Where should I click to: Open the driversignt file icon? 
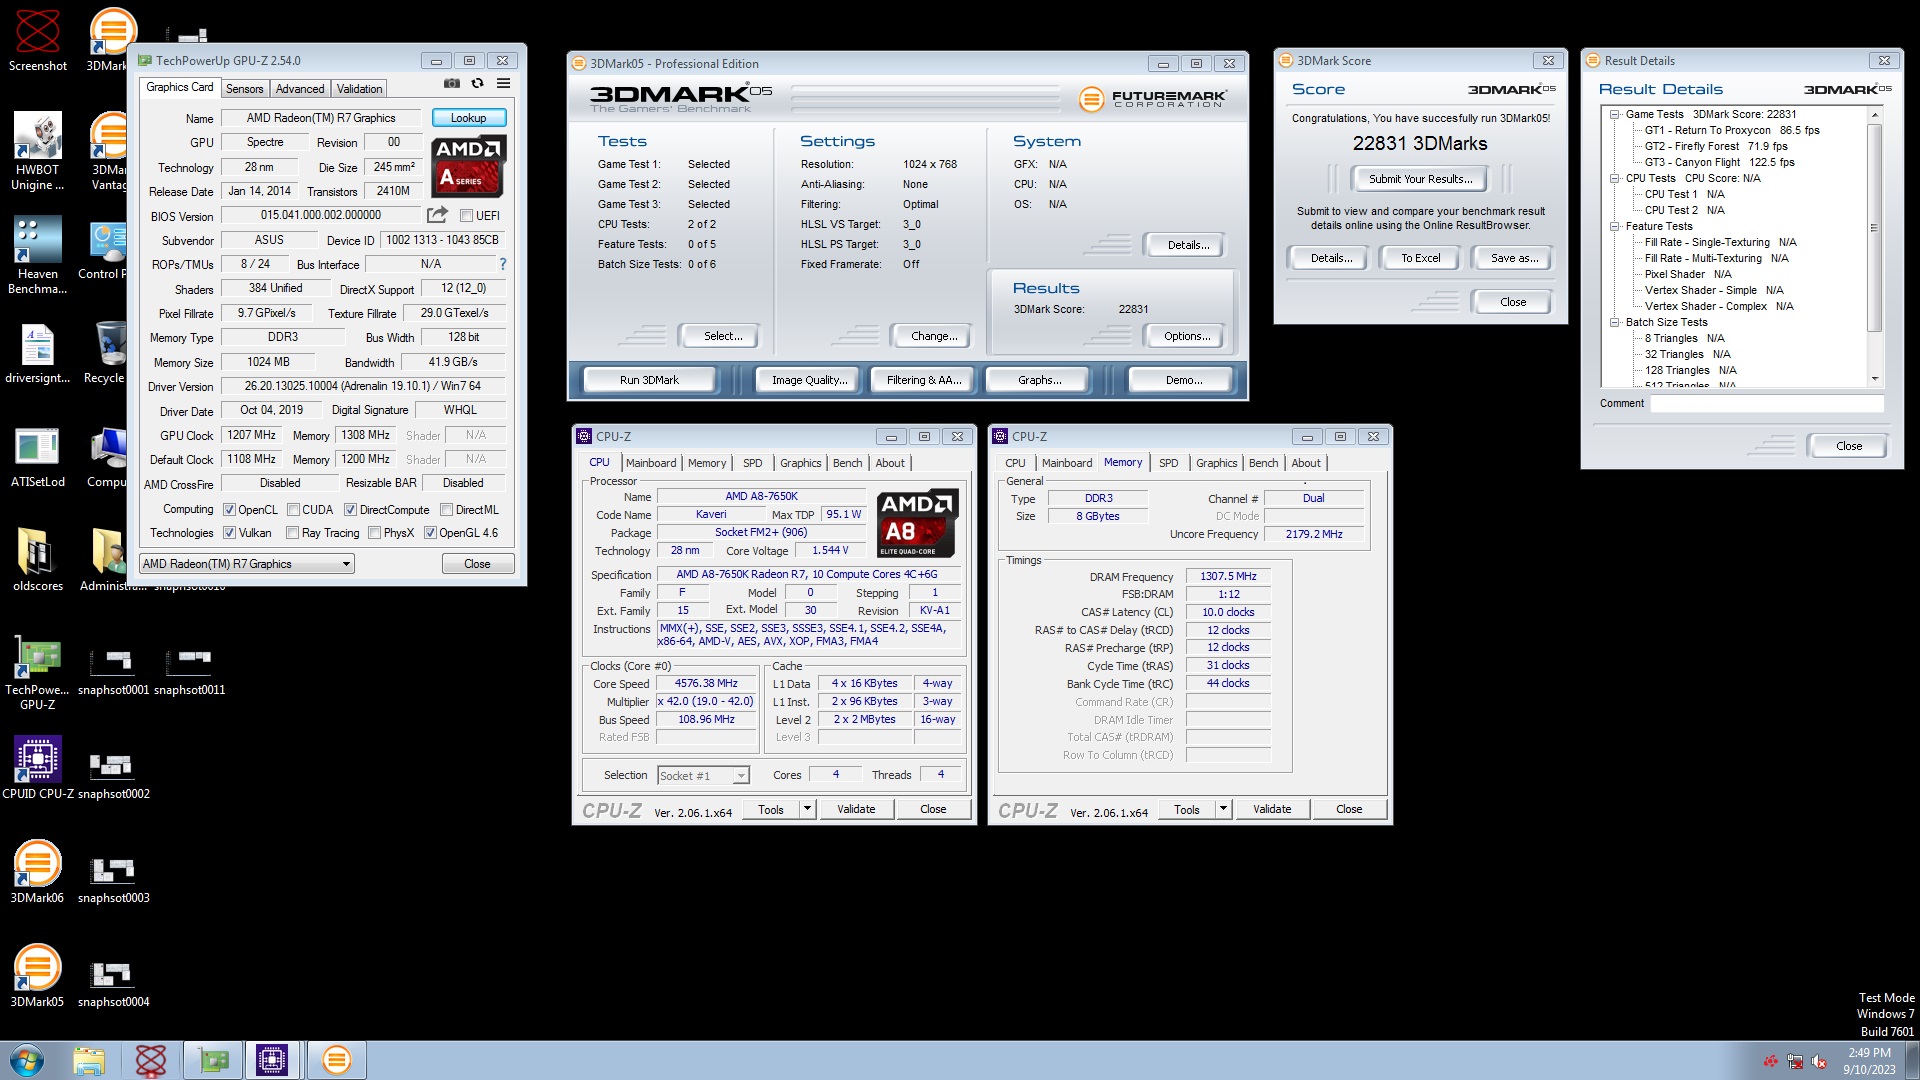pos(38,354)
